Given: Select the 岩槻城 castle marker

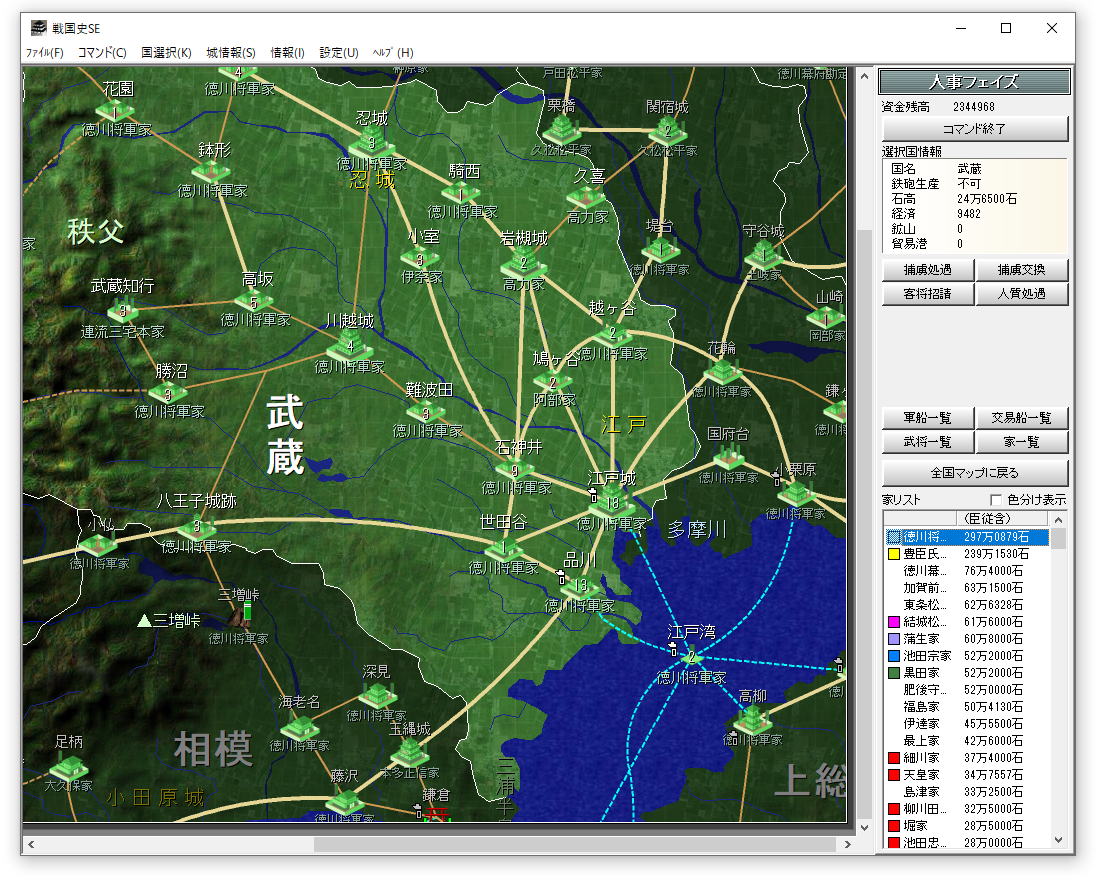Looking at the screenshot, I should coord(523,264).
